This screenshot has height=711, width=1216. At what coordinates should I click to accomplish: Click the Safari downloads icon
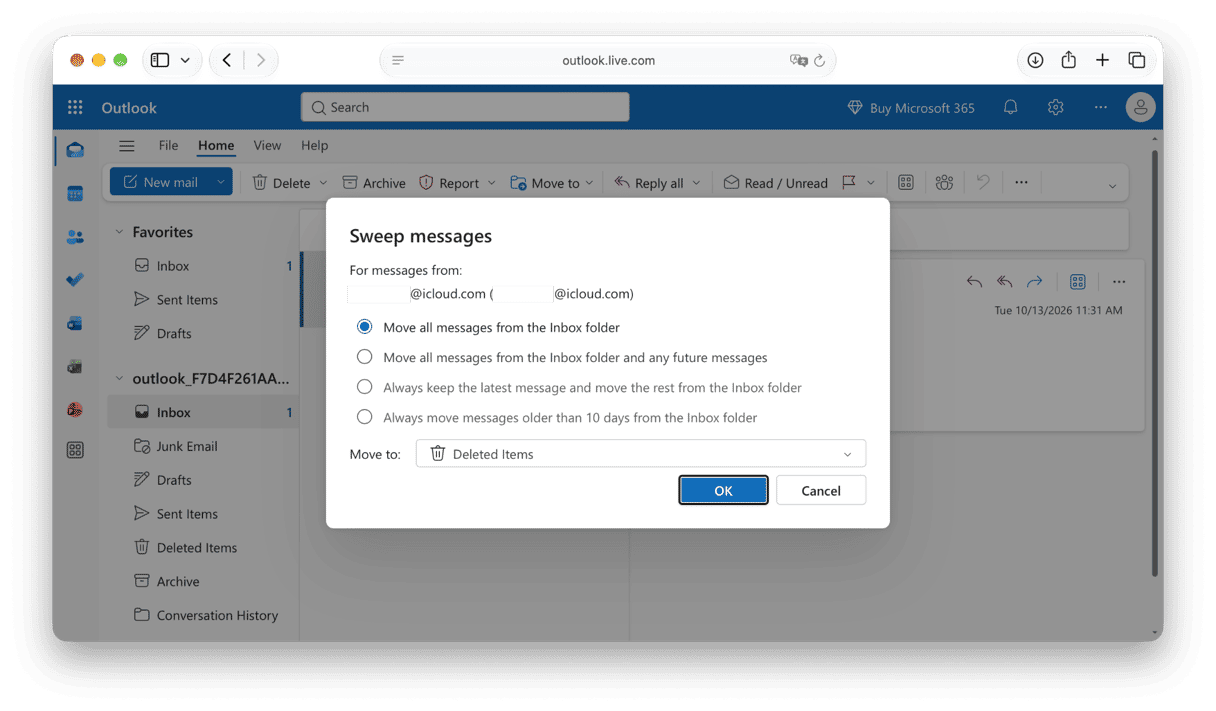[1035, 60]
